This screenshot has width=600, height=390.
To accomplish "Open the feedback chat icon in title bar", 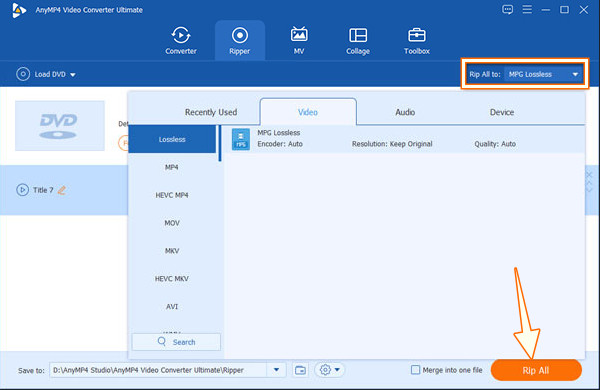I will (507, 10).
